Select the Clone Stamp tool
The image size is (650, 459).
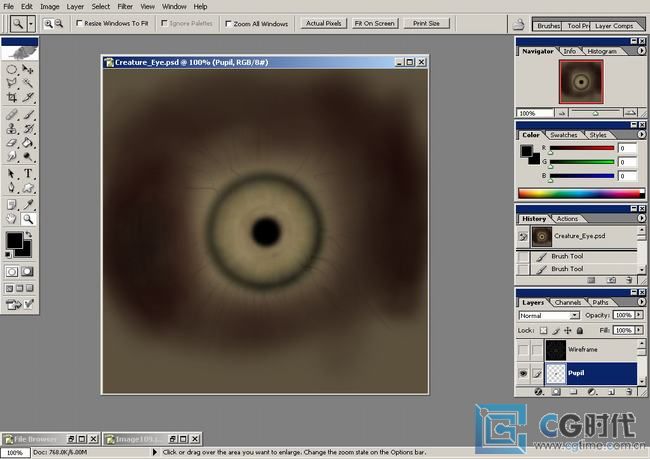pyautogui.click(x=12, y=129)
